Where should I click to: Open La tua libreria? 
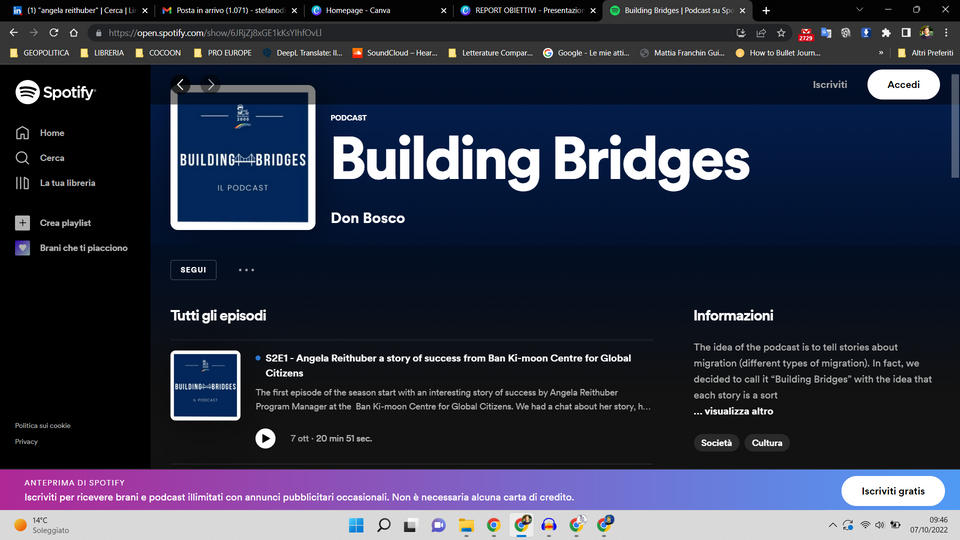coord(55,183)
